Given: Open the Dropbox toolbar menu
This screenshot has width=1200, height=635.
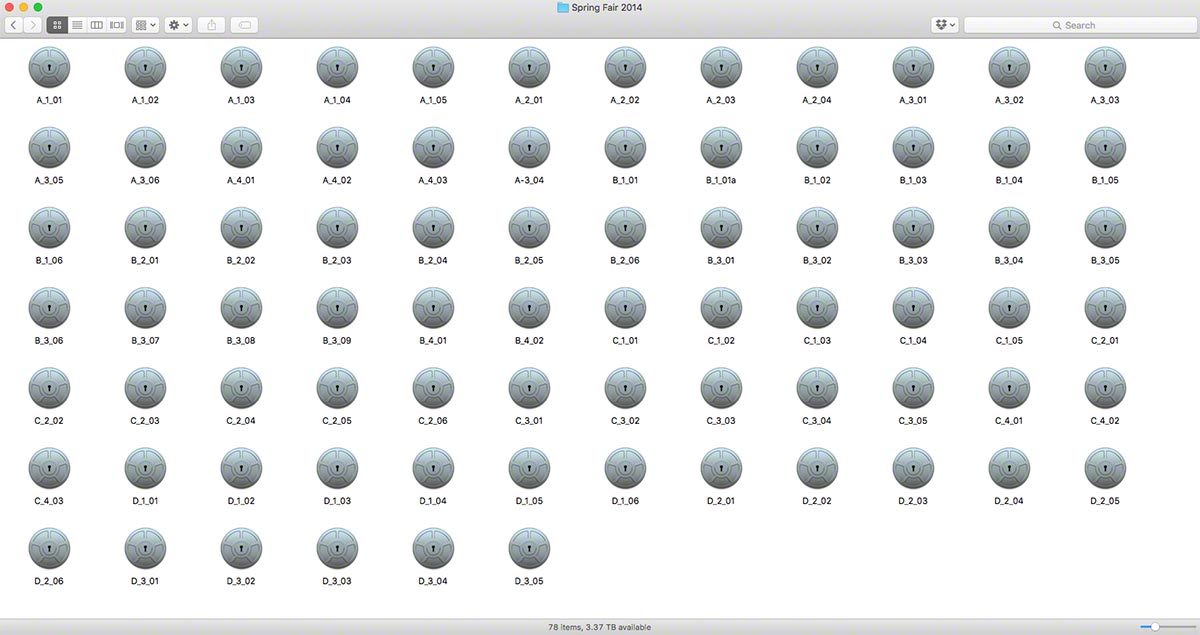Looking at the screenshot, I should 945,25.
